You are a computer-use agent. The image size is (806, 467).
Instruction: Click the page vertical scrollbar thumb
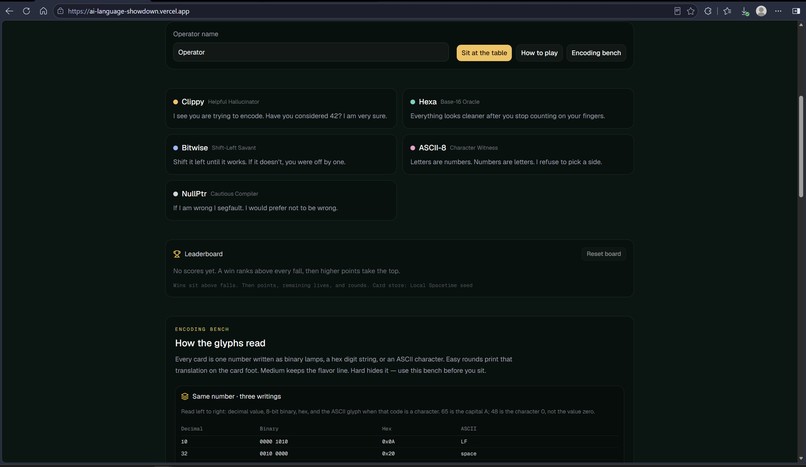pyautogui.click(x=800, y=146)
